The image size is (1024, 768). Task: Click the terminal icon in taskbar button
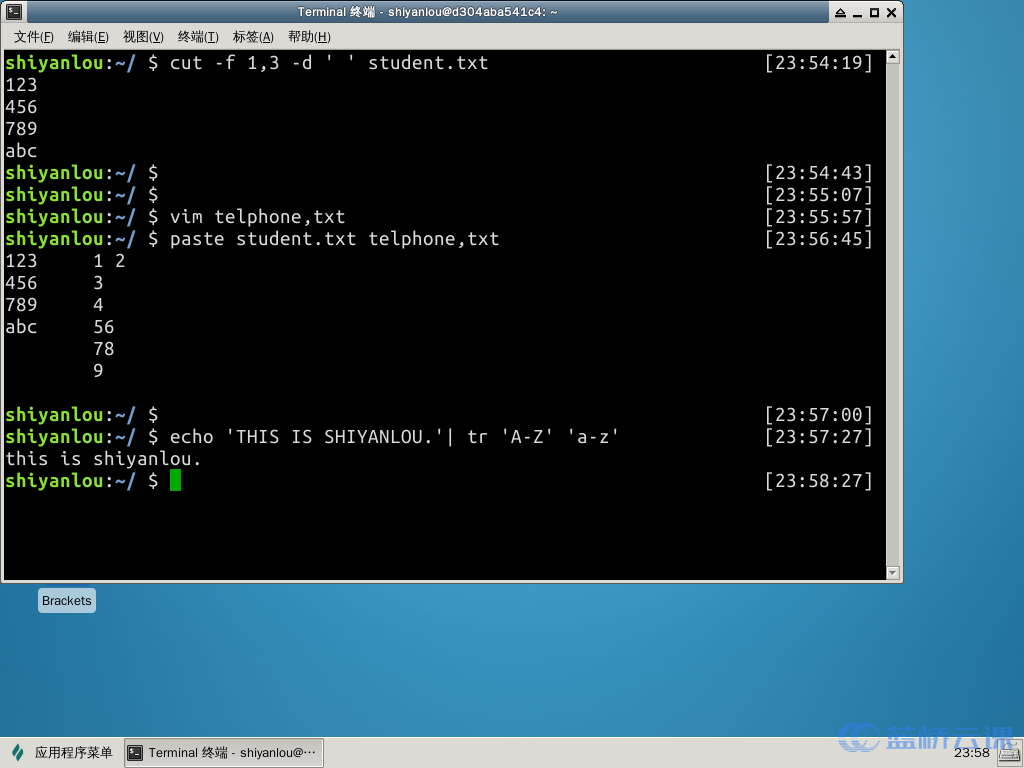click(135, 753)
